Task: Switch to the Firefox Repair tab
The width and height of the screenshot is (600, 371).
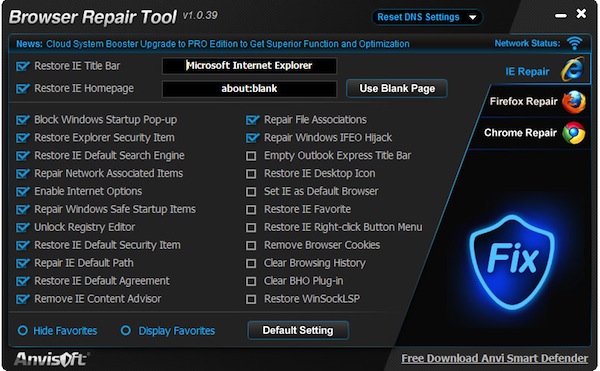Action: 536,102
